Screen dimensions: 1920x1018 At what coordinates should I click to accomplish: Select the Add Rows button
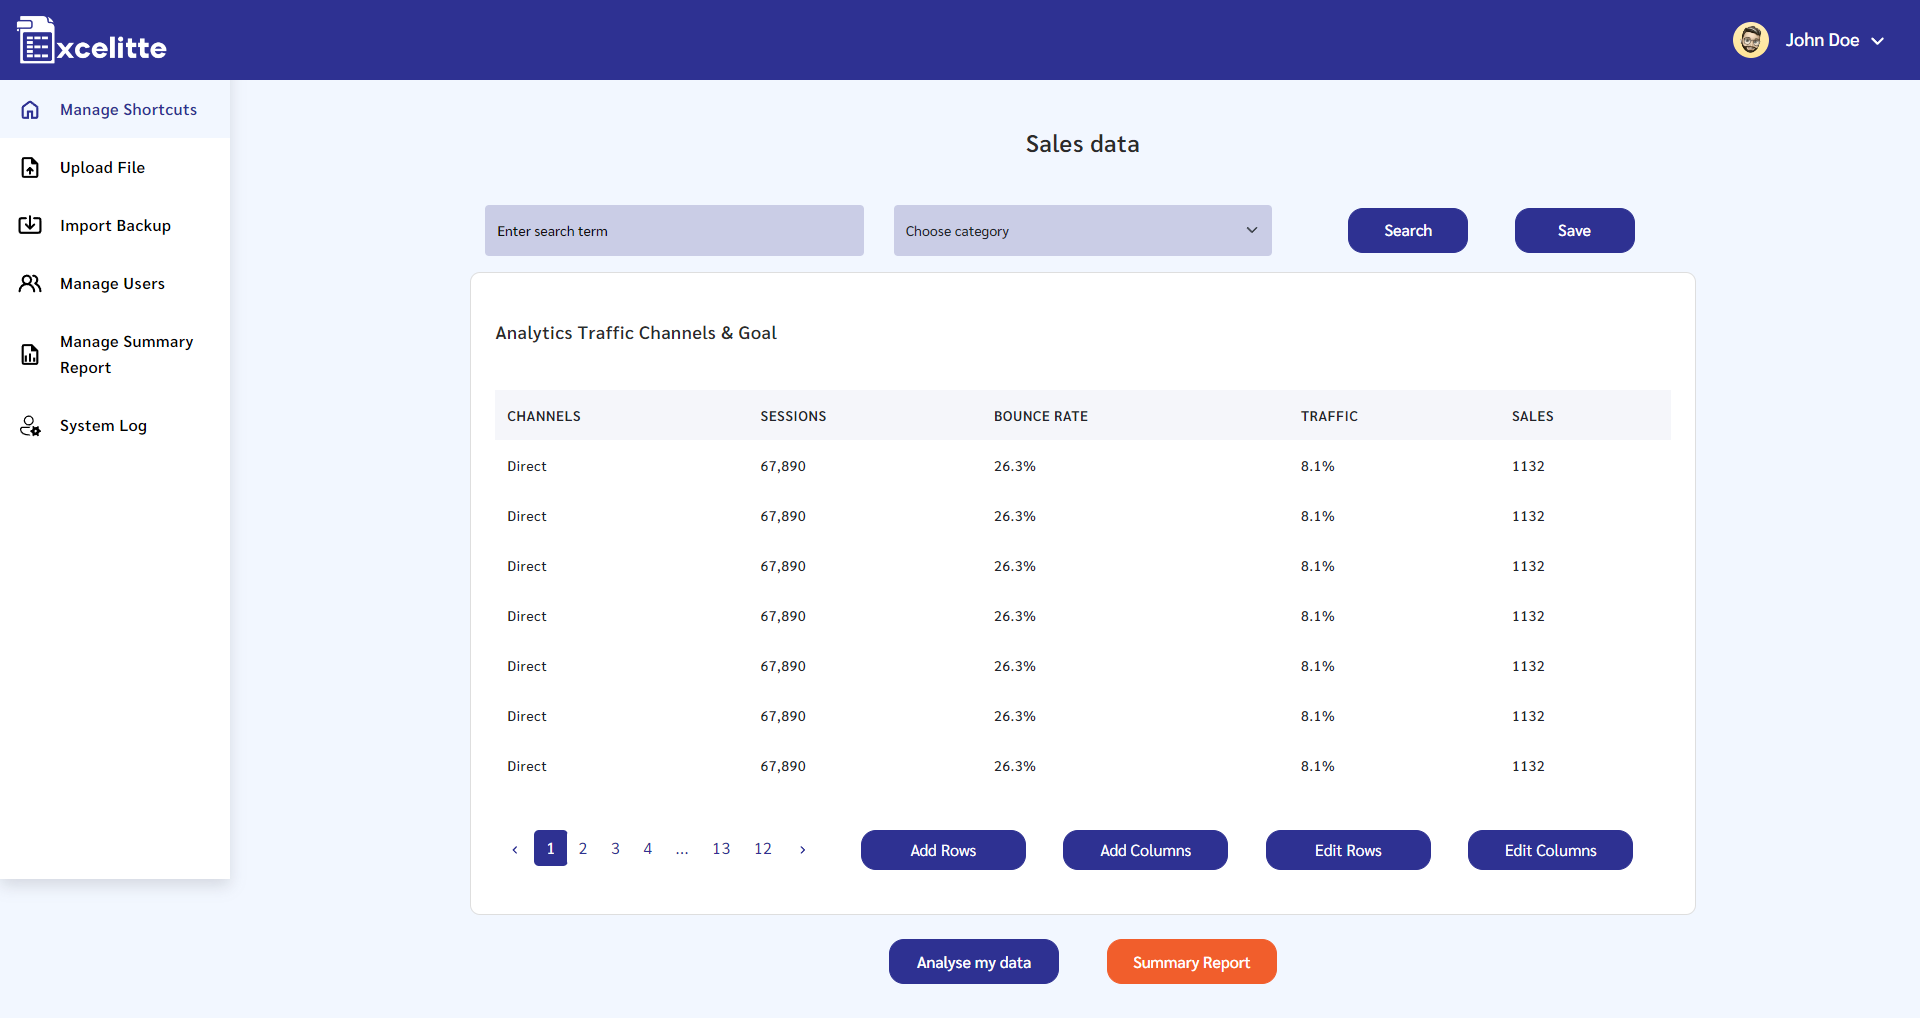(x=943, y=850)
